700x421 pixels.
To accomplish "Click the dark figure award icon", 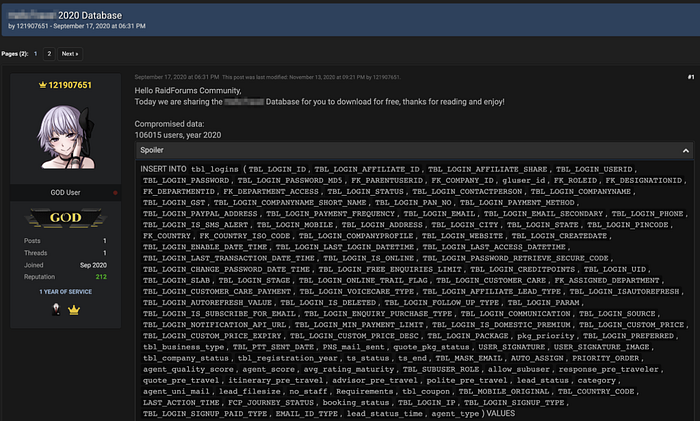I will (56, 309).
